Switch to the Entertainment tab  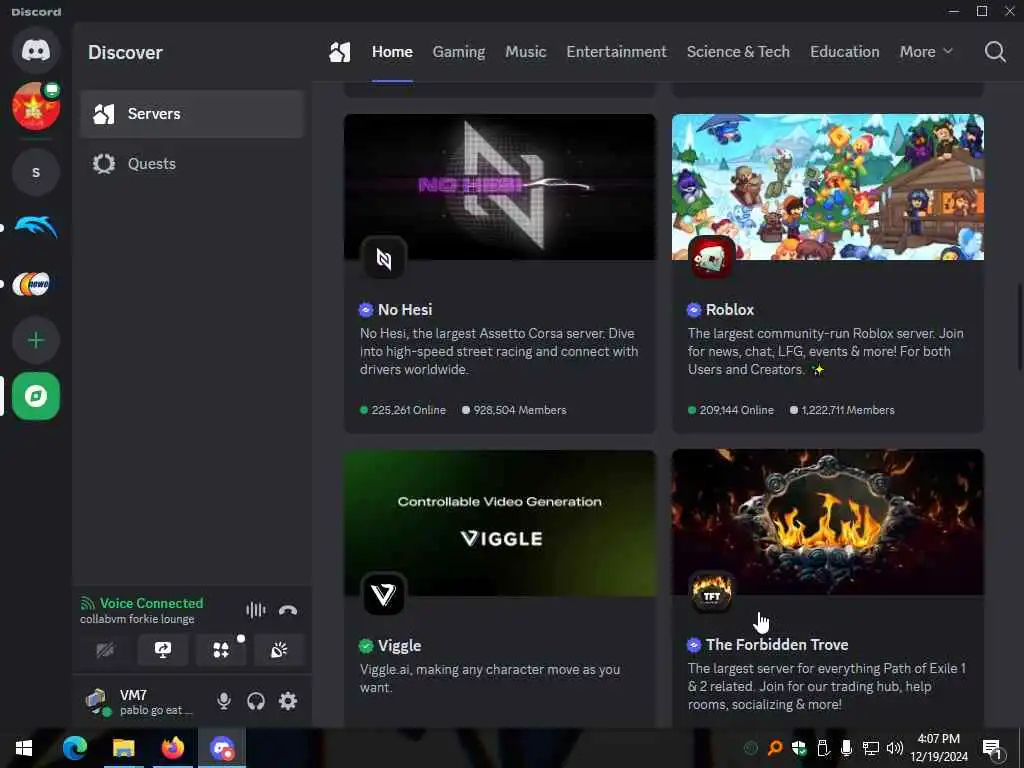pyautogui.click(x=616, y=52)
